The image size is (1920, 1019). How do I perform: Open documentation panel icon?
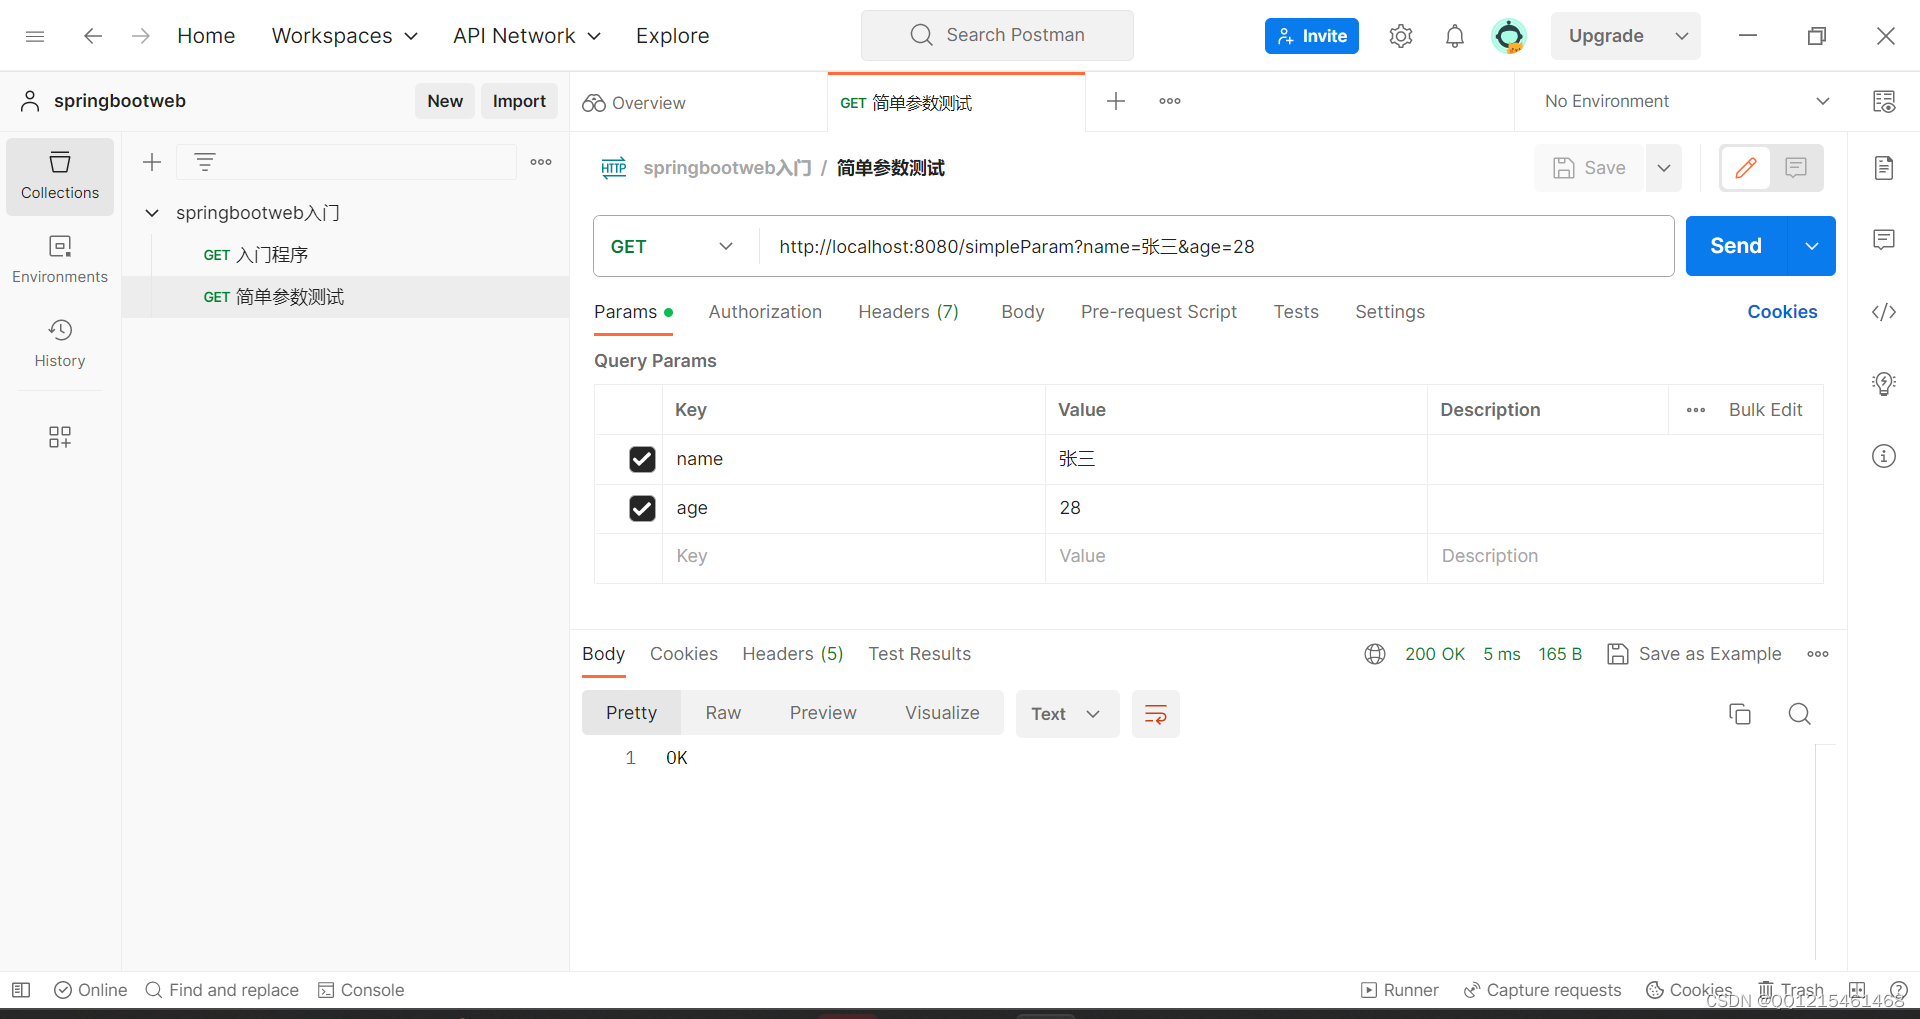[1884, 168]
